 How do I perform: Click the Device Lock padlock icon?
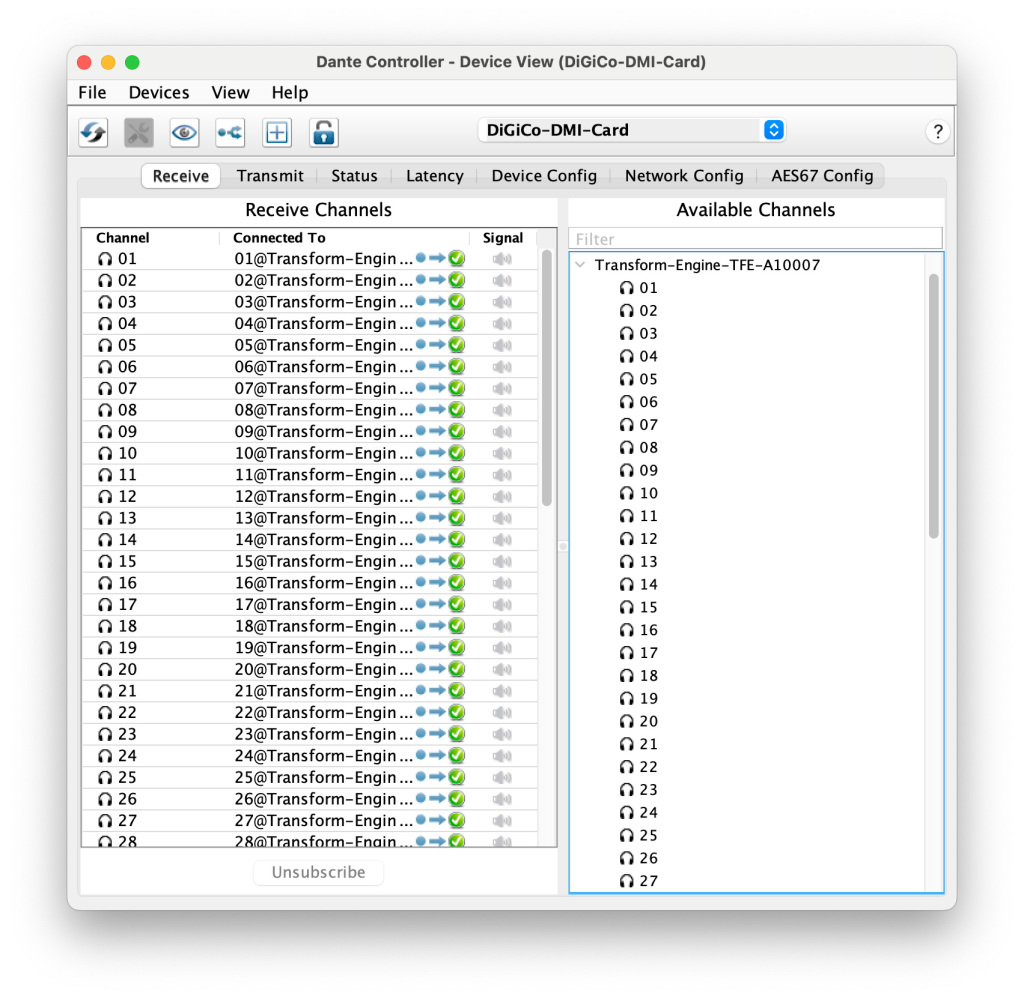point(323,133)
